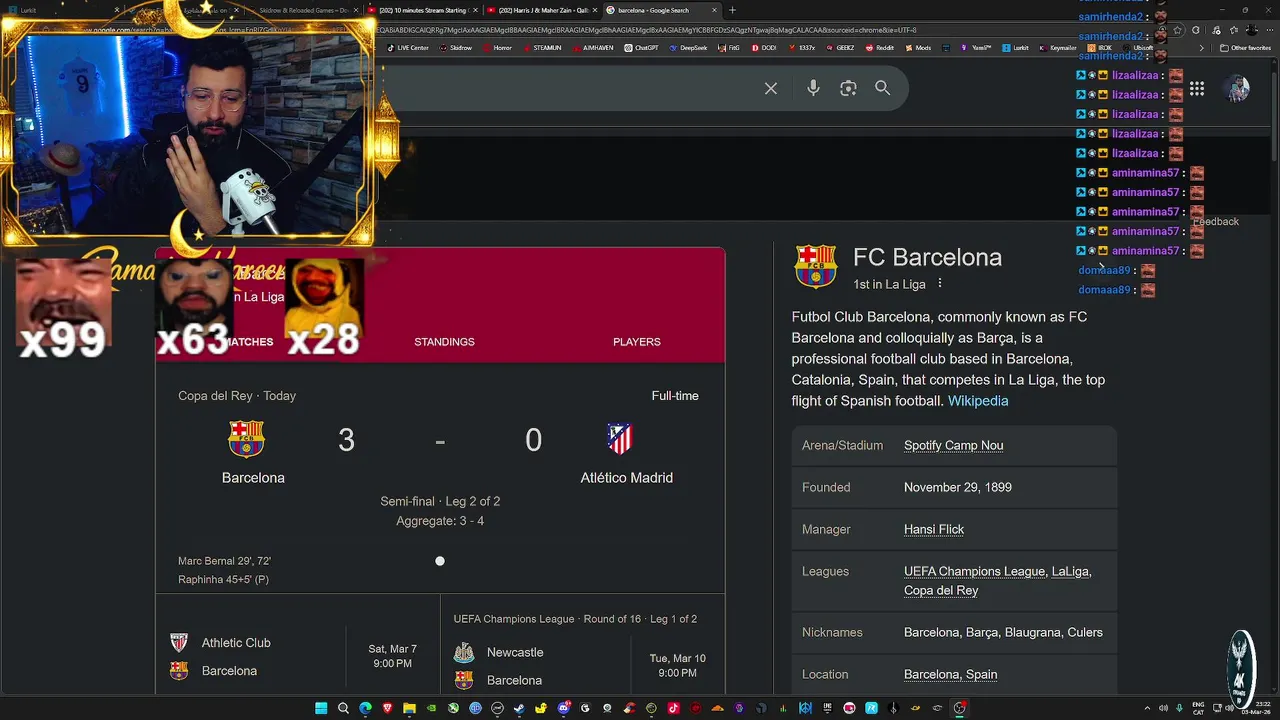This screenshot has height=720, width=1280.
Task: Click the Marc Bernal goal scorer line
Action: pos(224,561)
